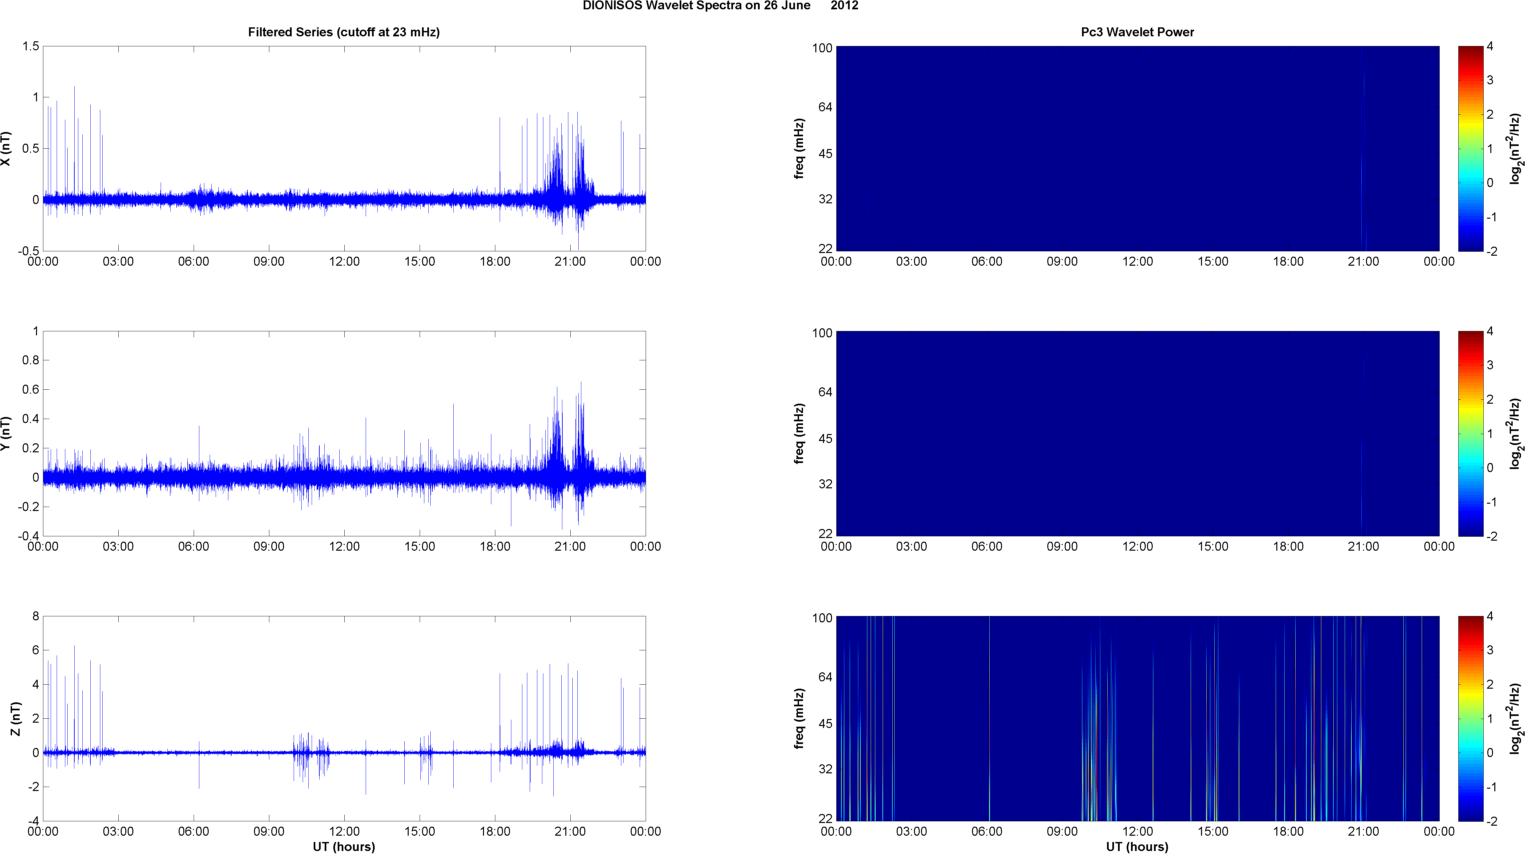Click the 45 frequency tick of the middle spectrogram
The height and width of the screenshot is (854, 1525).
point(826,439)
